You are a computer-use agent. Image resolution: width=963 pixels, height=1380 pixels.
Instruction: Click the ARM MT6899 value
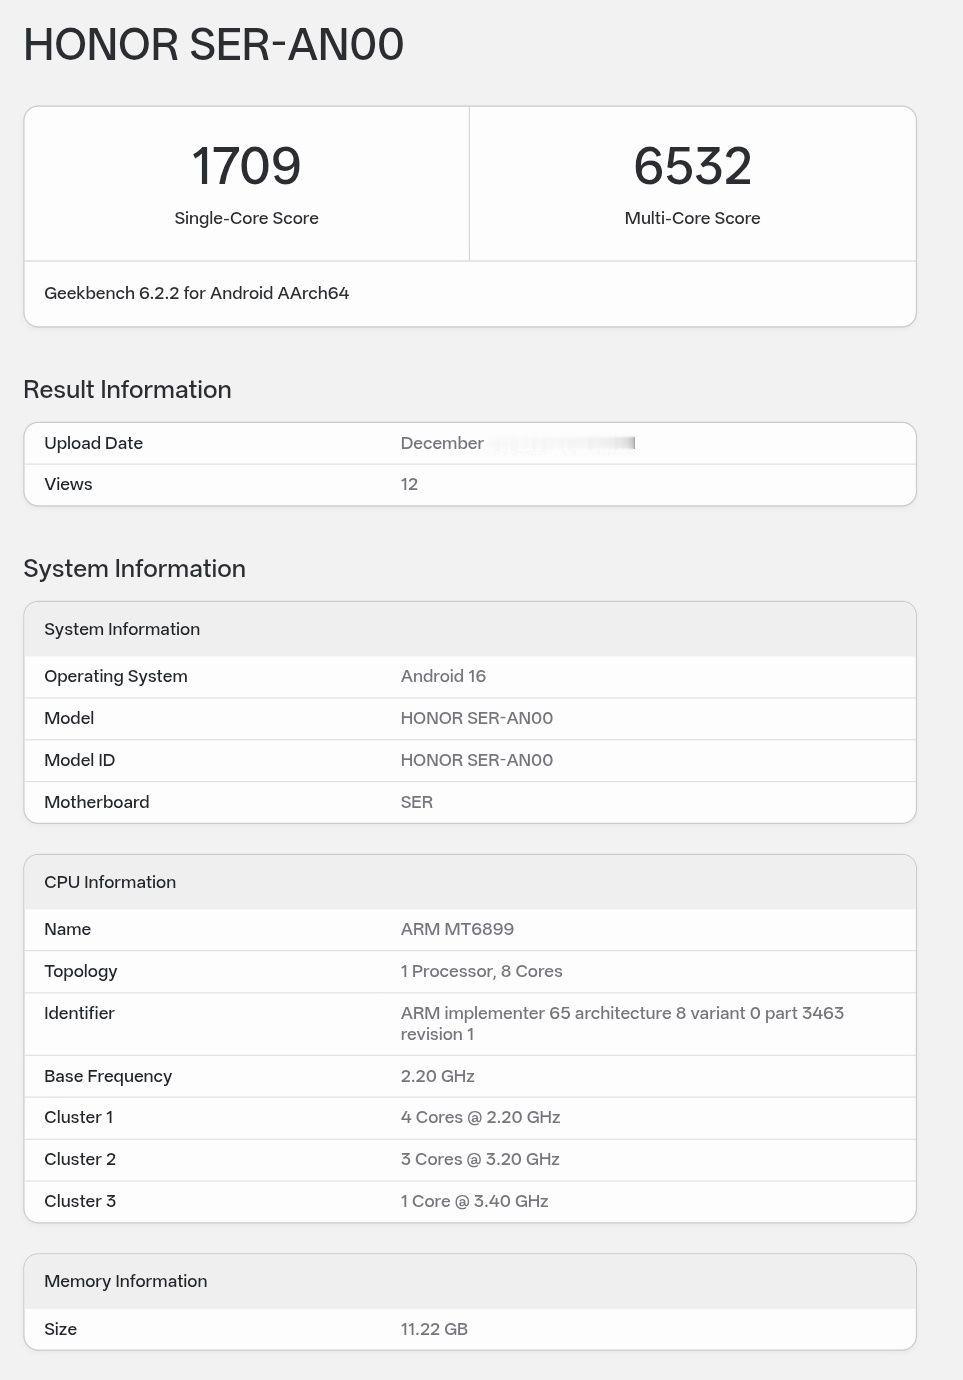coord(457,929)
